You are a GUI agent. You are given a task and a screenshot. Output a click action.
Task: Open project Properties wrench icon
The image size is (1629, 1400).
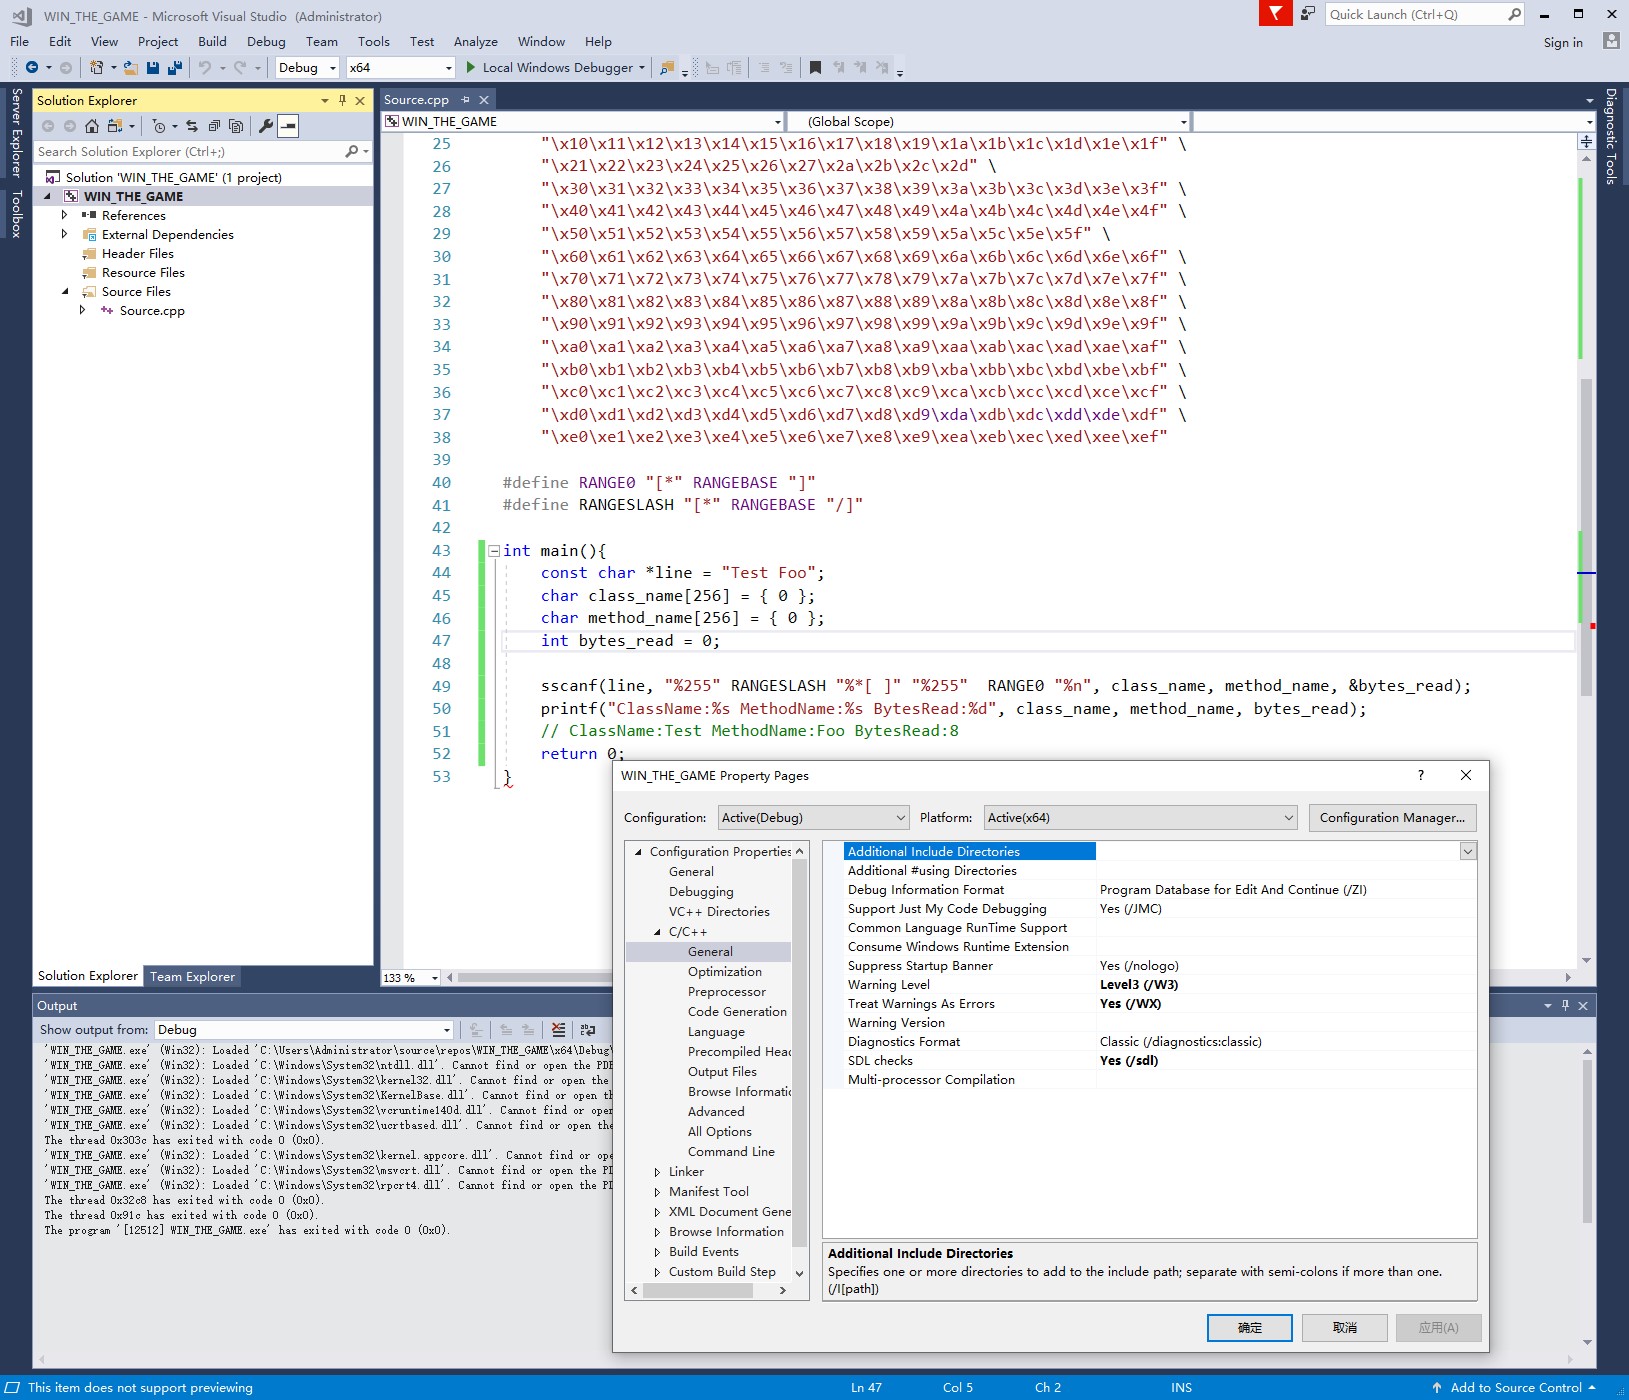(265, 126)
